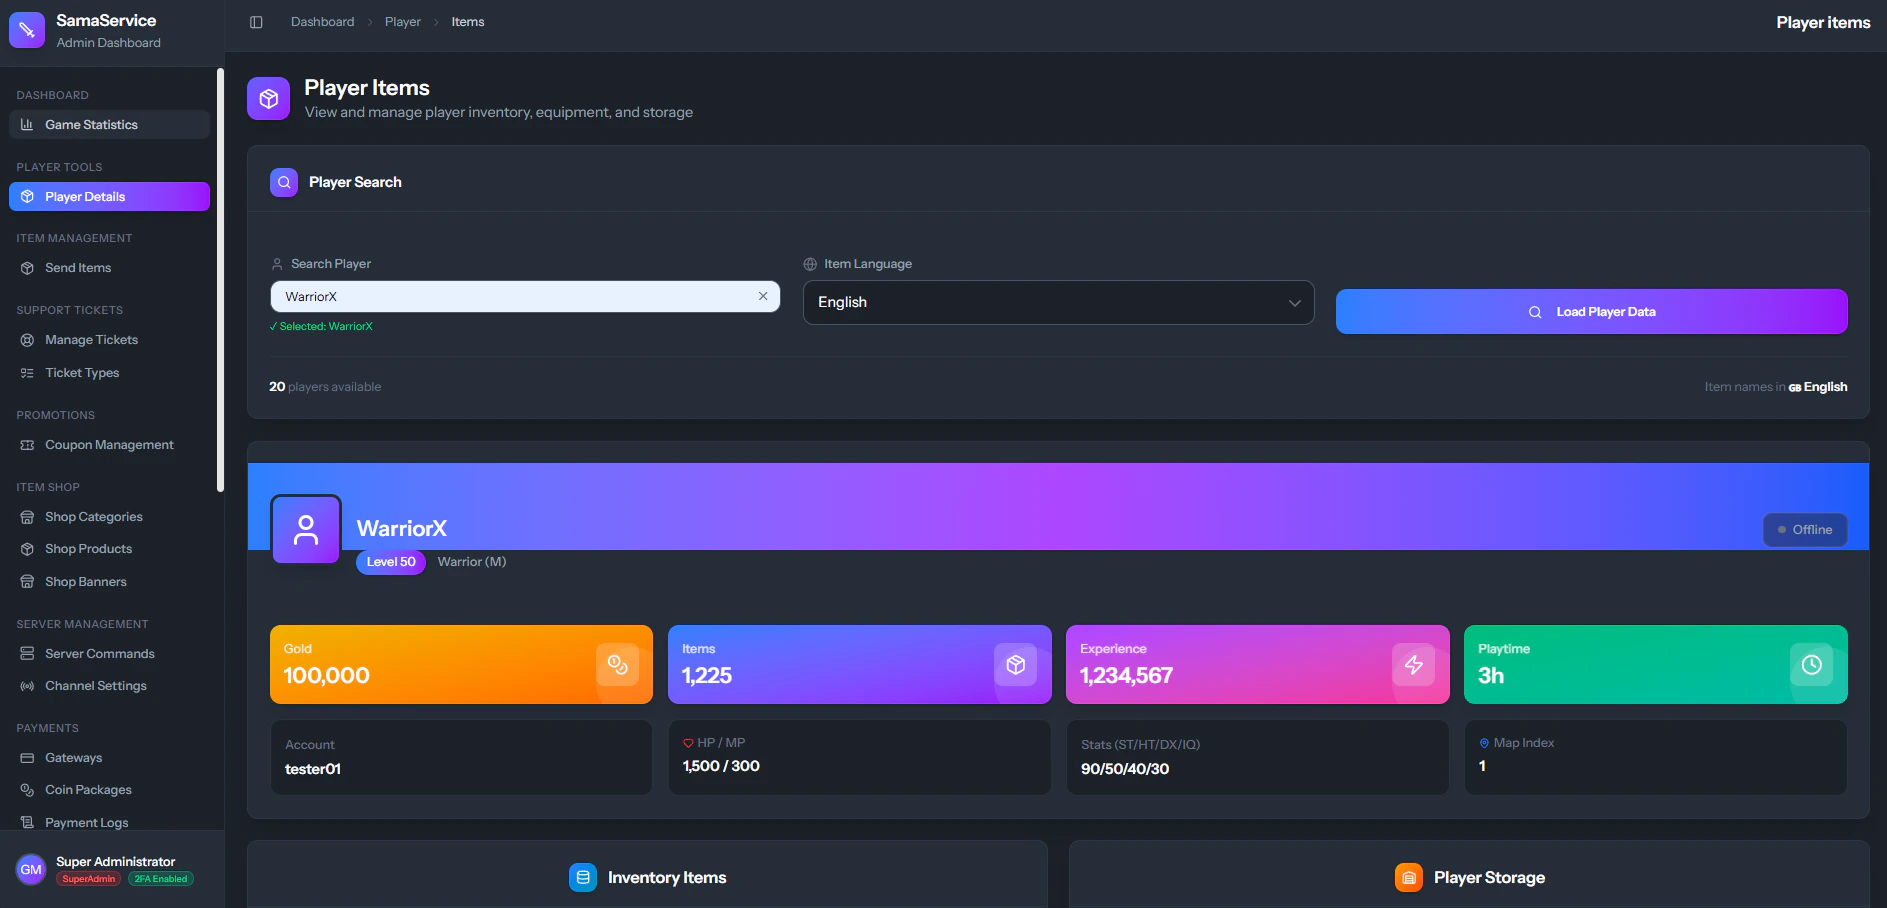Click the Player Storage orange icon

(1409, 877)
